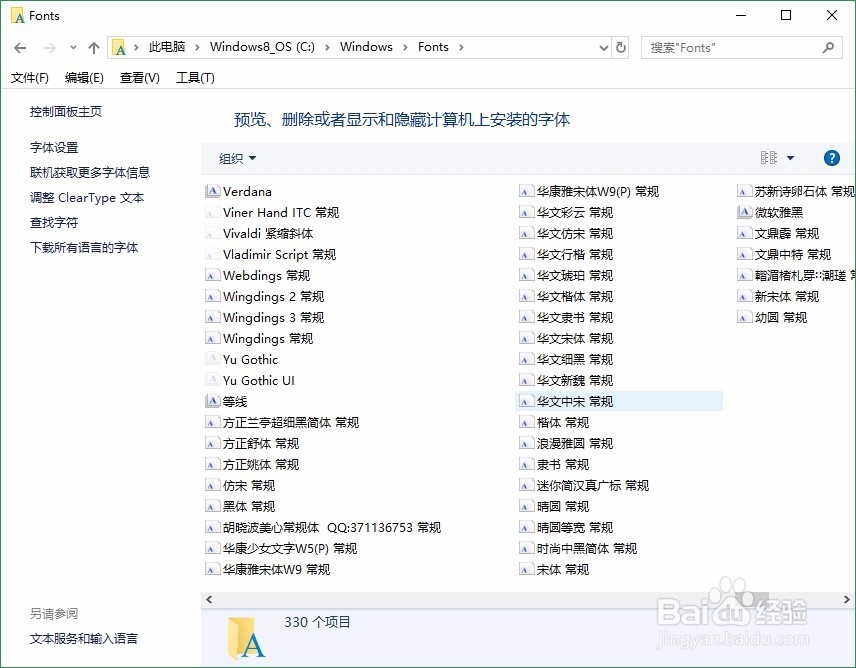This screenshot has width=856, height=668.
Task: Click the Windows8_OS (C:) breadcrumb
Action: [262, 47]
